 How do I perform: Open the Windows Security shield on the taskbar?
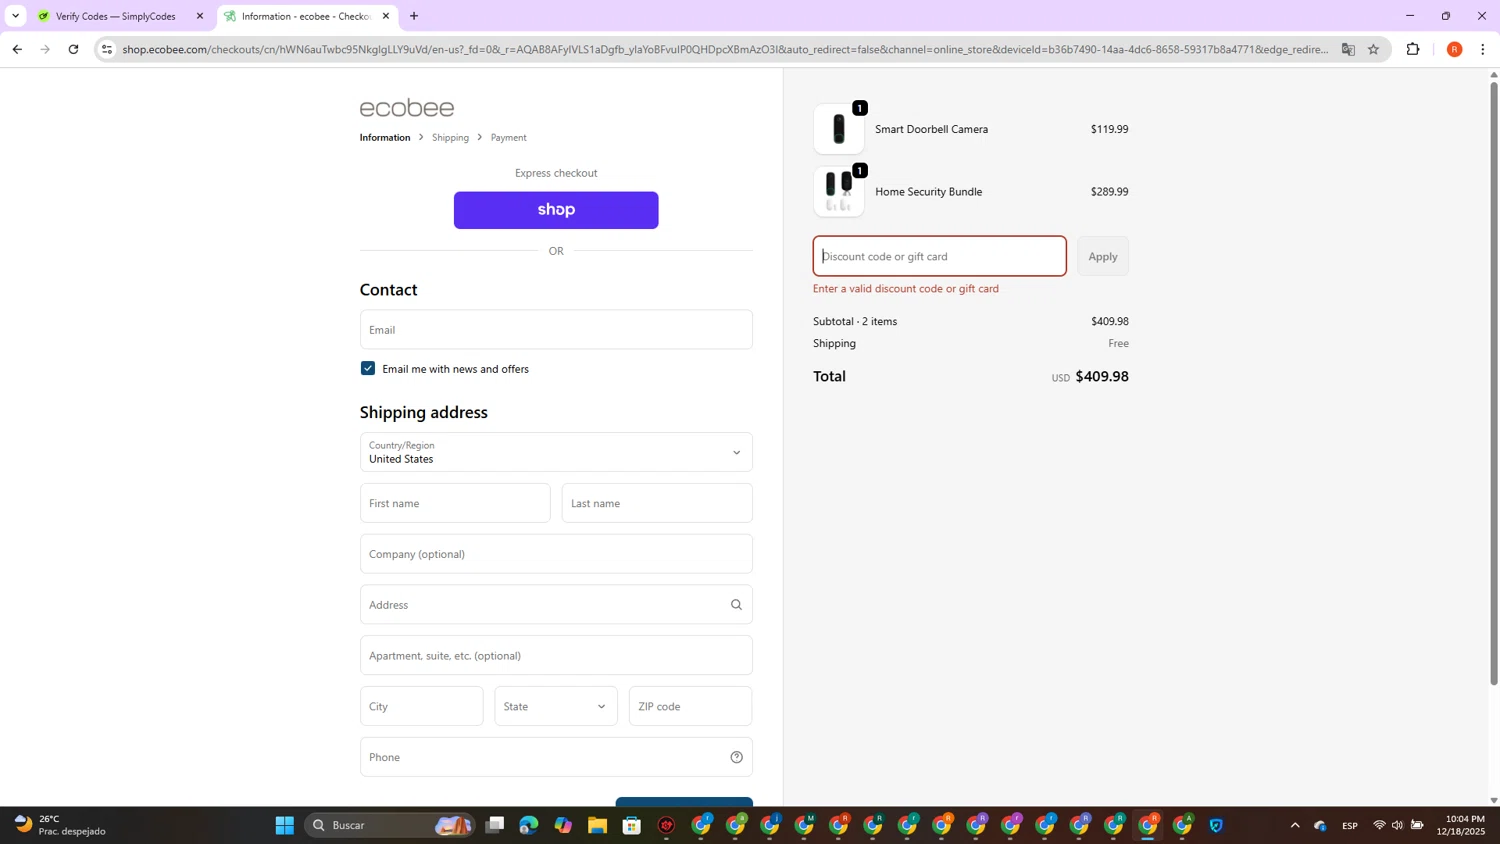tap(1217, 825)
